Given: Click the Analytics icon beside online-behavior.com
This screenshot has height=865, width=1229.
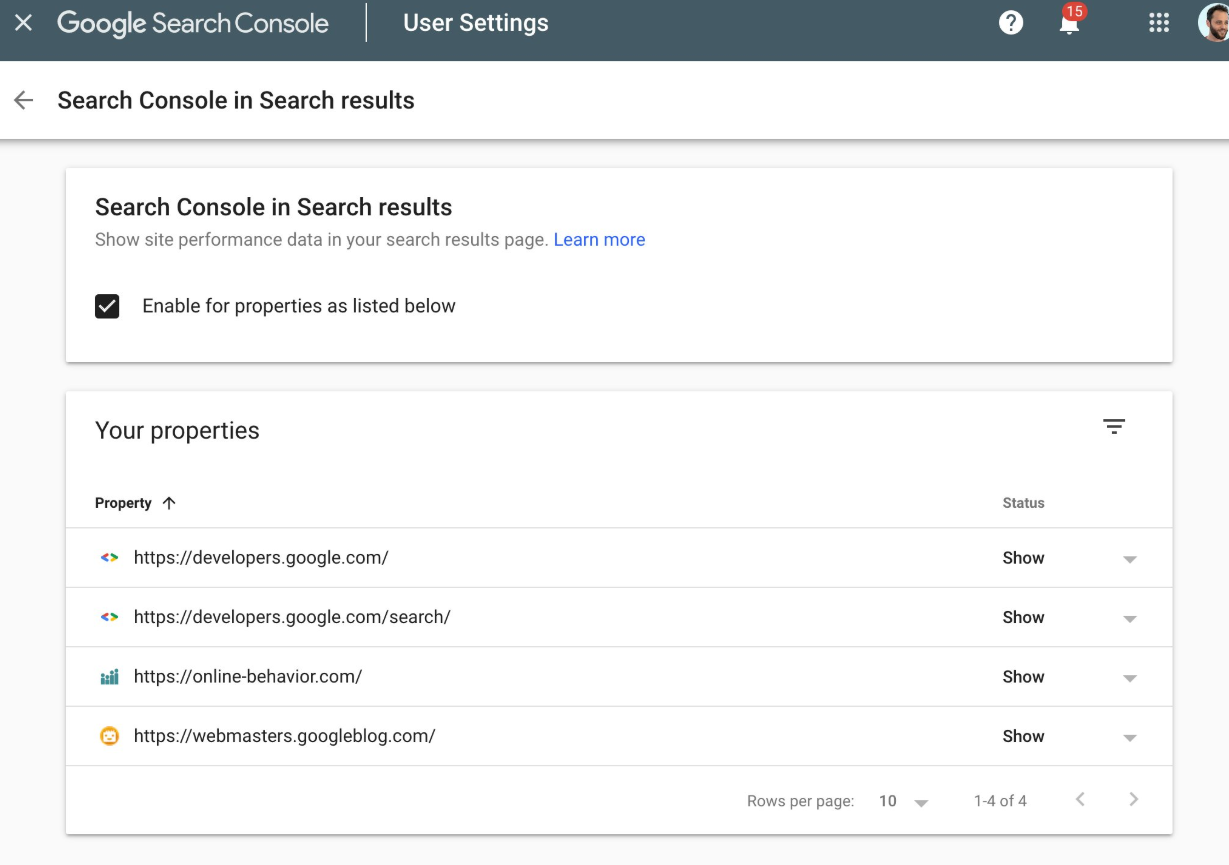Looking at the screenshot, I should 110,676.
